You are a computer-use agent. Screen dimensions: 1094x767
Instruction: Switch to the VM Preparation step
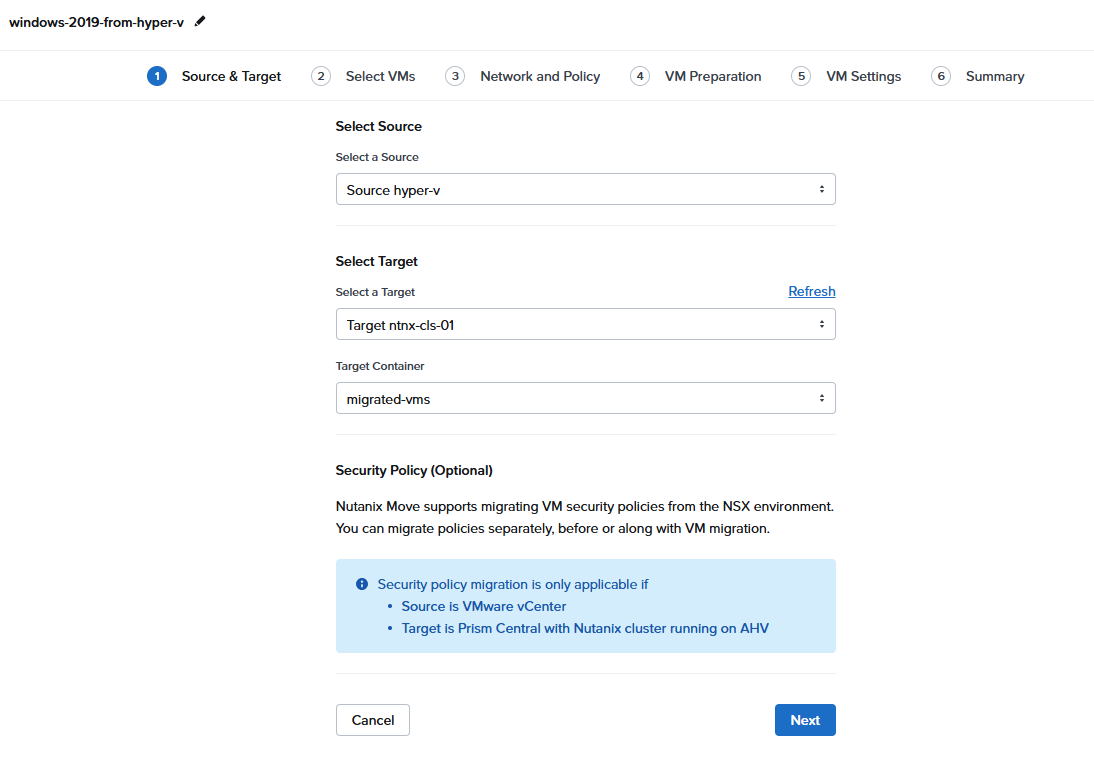pyautogui.click(x=713, y=76)
